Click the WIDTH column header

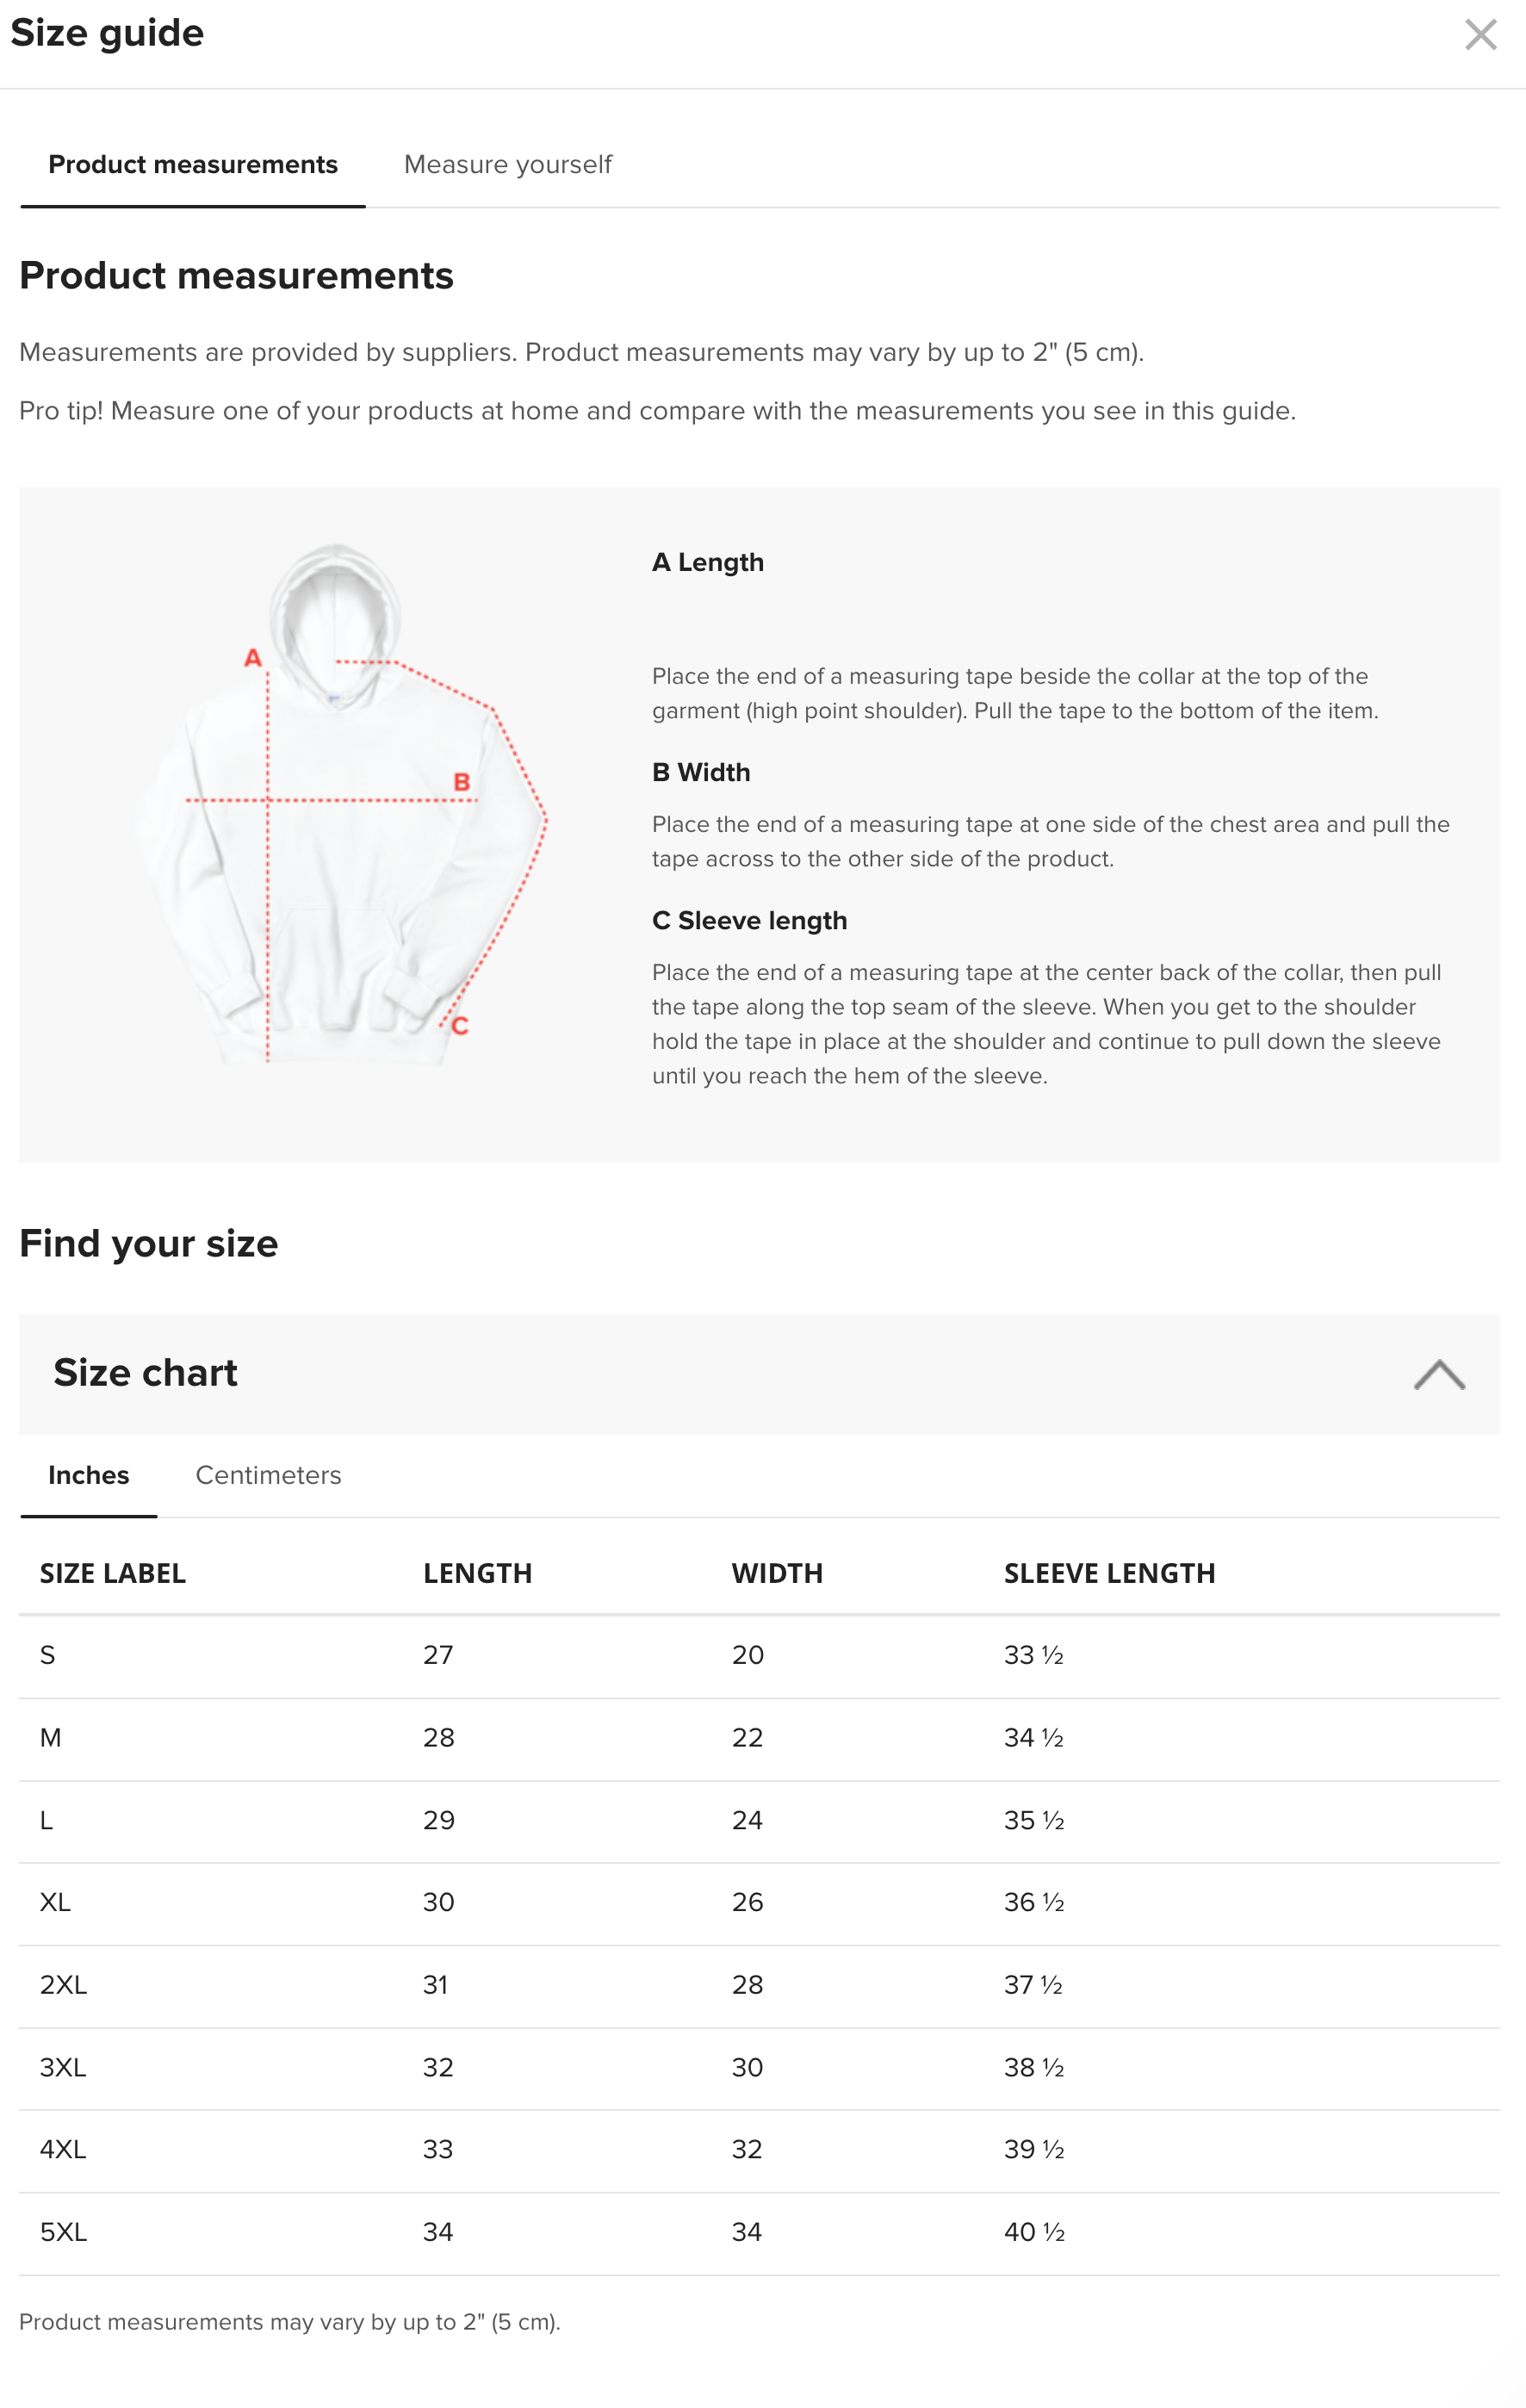point(777,1573)
